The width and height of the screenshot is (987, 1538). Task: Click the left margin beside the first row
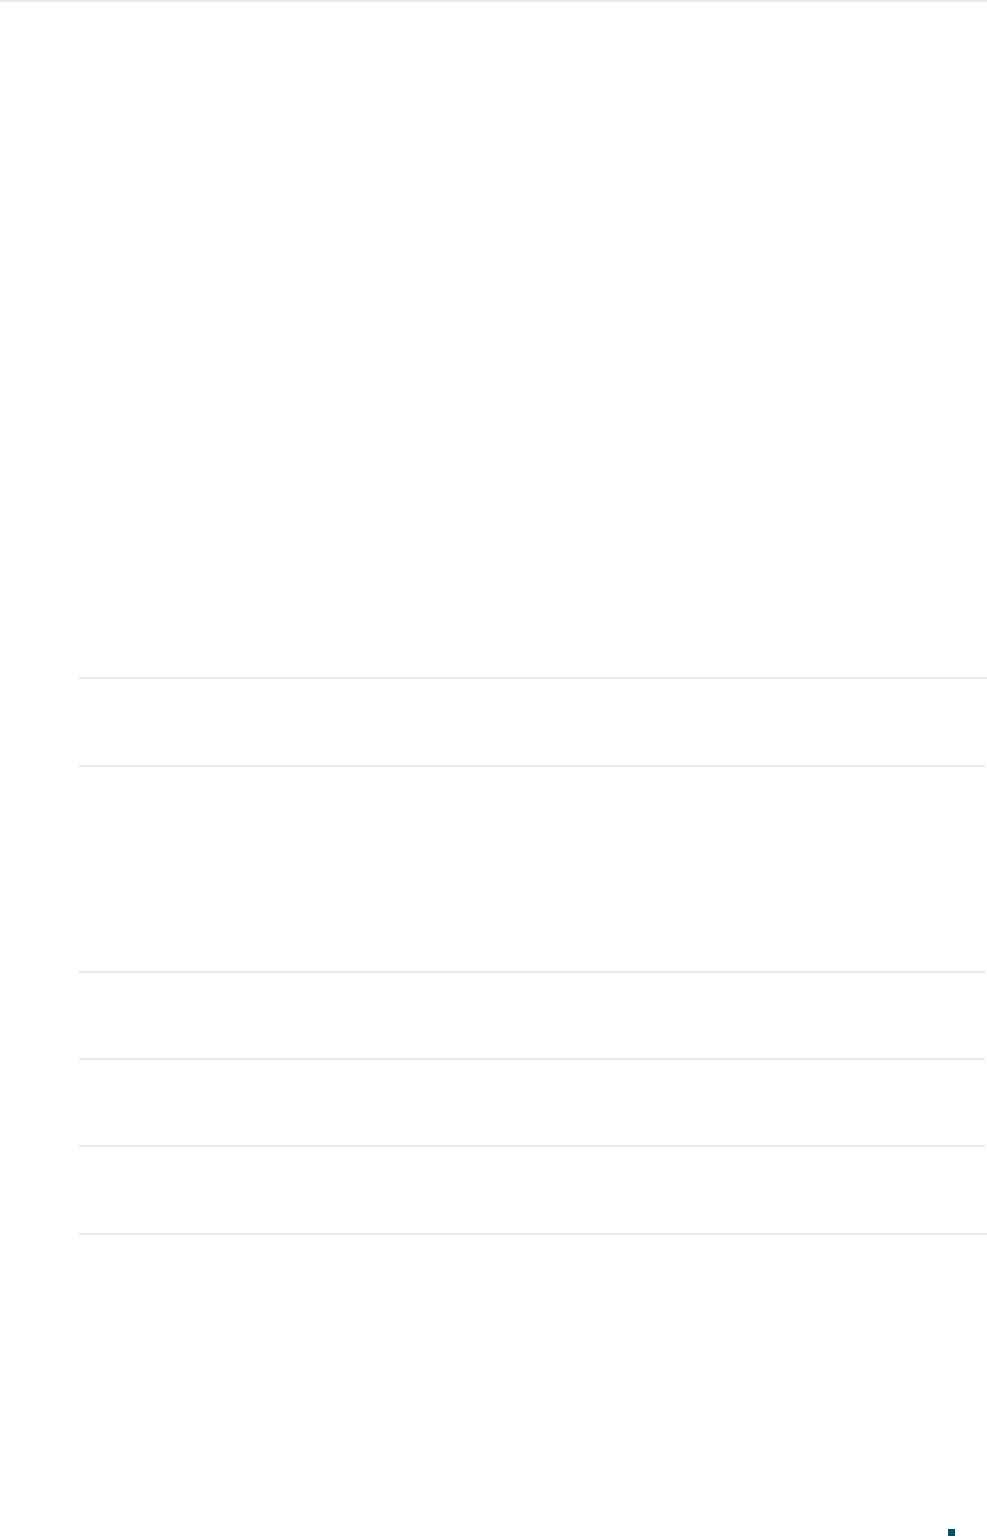tap(39, 722)
